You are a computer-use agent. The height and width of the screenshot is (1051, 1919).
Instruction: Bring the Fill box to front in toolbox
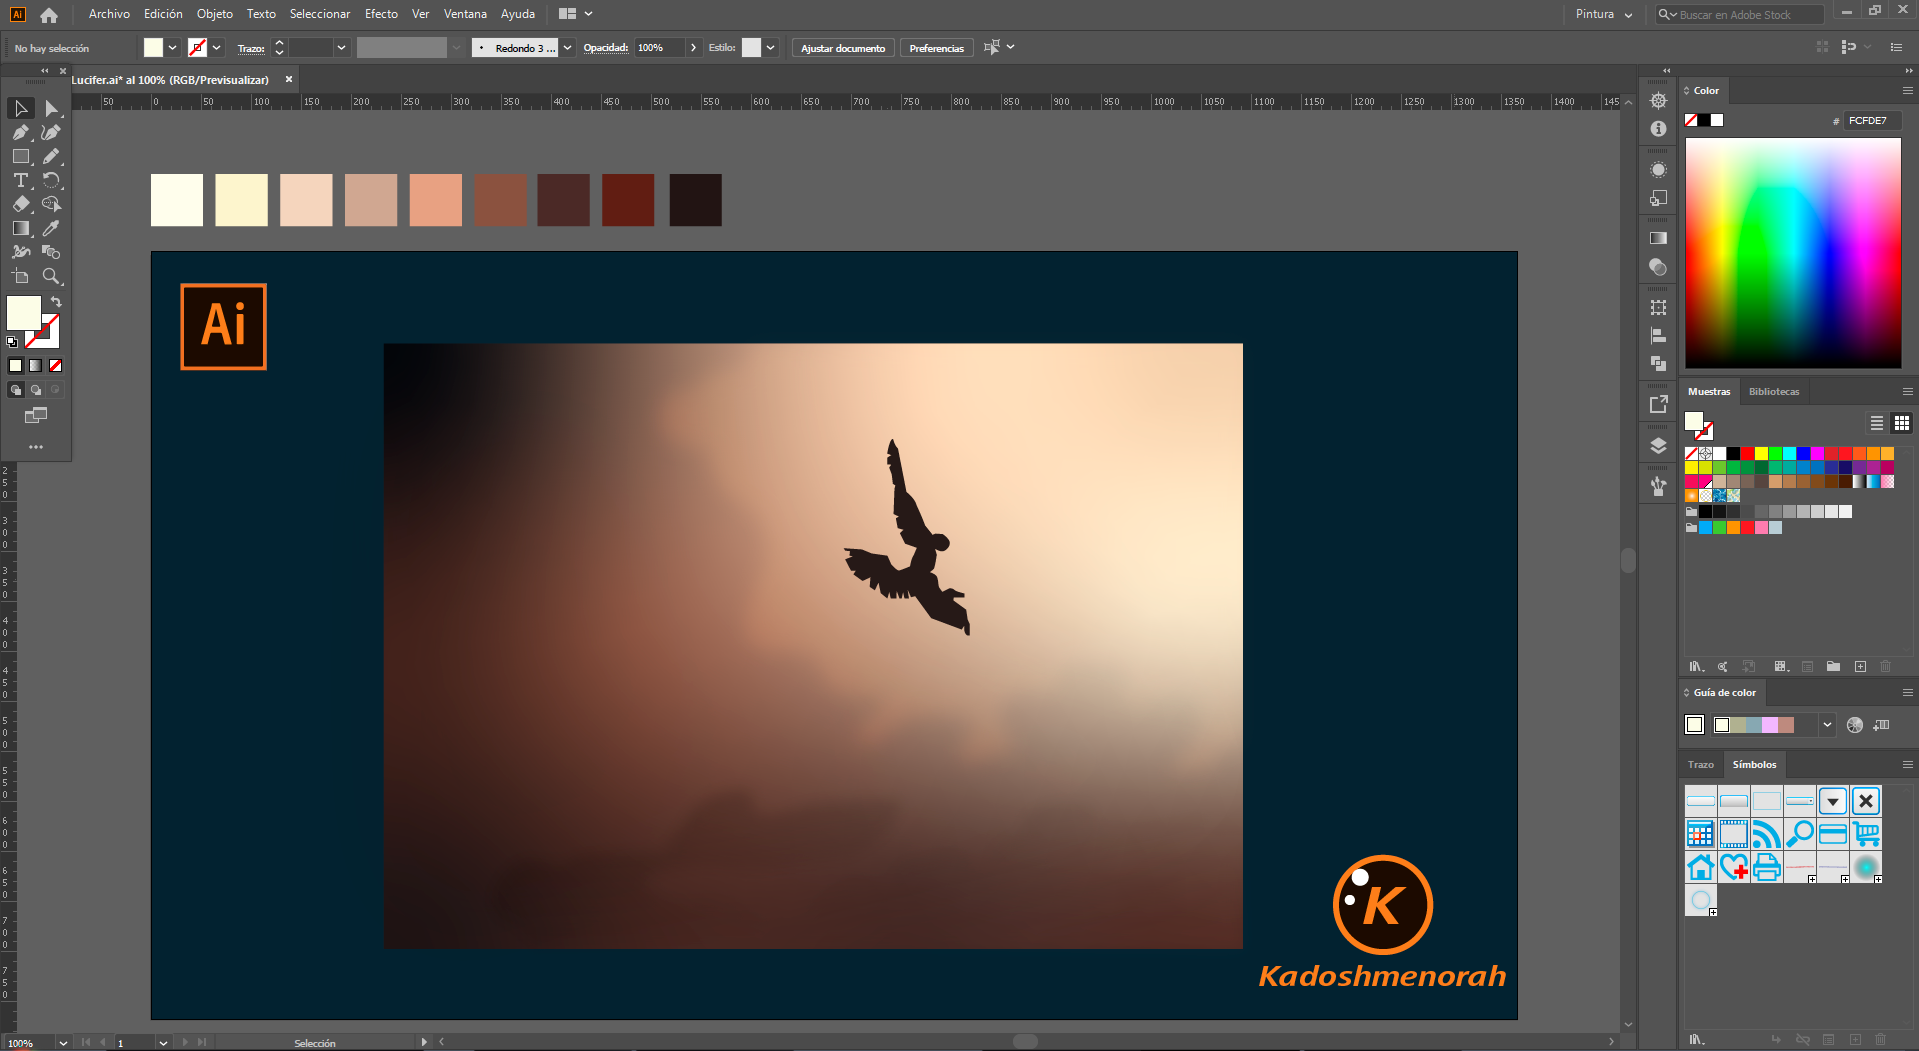coord(23,312)
